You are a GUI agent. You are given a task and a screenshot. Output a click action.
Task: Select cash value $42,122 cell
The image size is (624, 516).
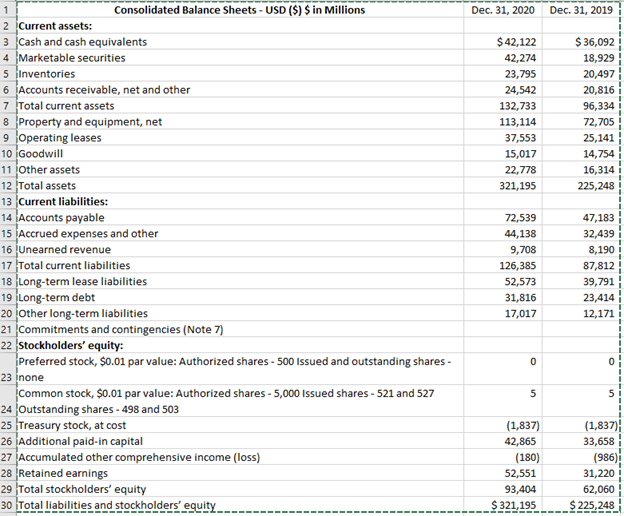(x=503, y=42)
